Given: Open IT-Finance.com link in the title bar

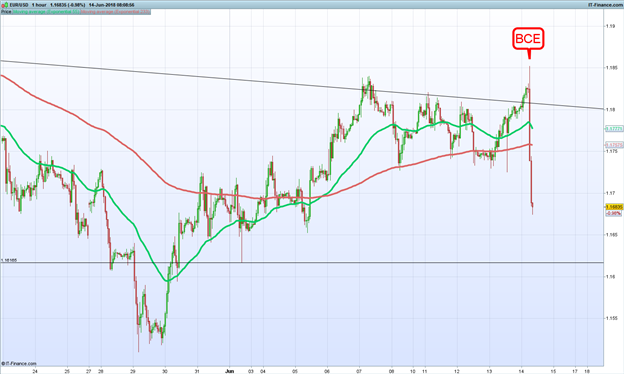Looking at the screenshot, I should click(x=605, y=5).
